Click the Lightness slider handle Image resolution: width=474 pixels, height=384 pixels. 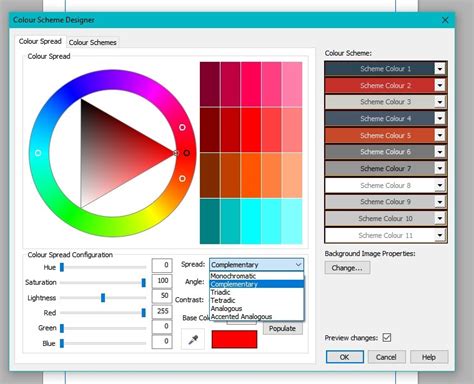tap(103, 298)
